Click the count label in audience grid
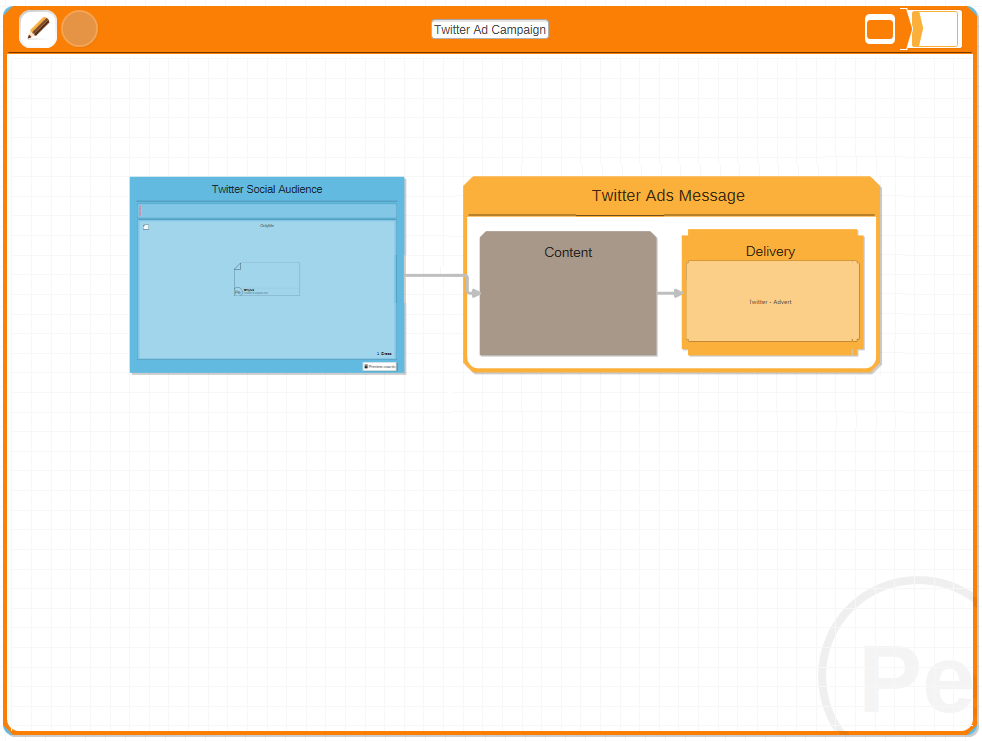982x741 pixels. click(x=385, y=354)
